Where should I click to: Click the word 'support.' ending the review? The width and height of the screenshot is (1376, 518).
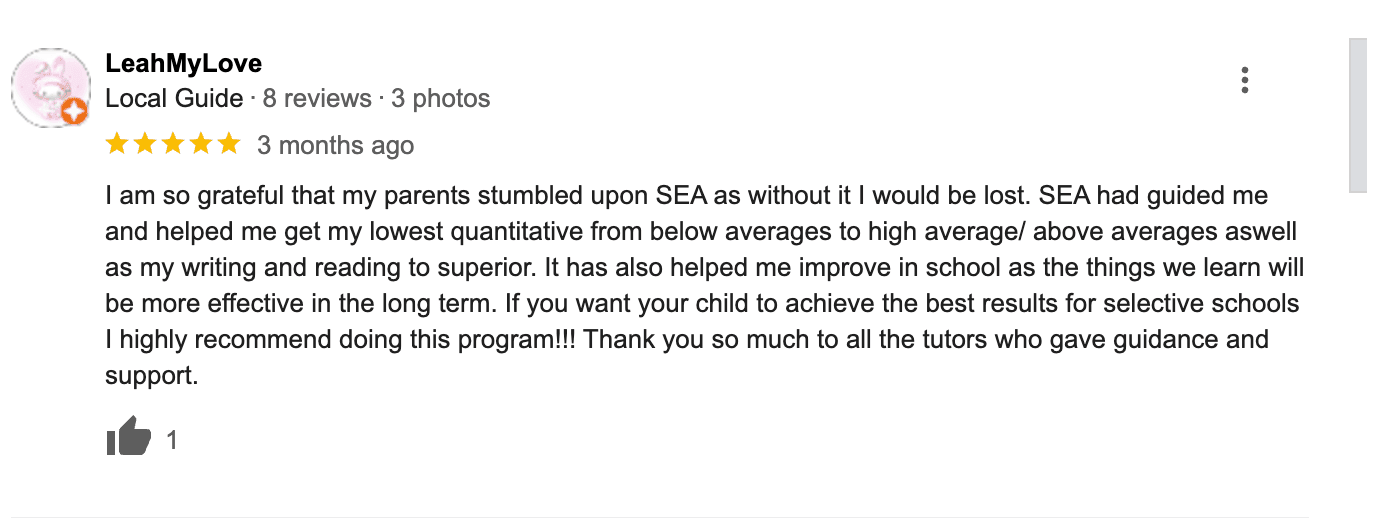pyautogui.click(x=152, y=377)
